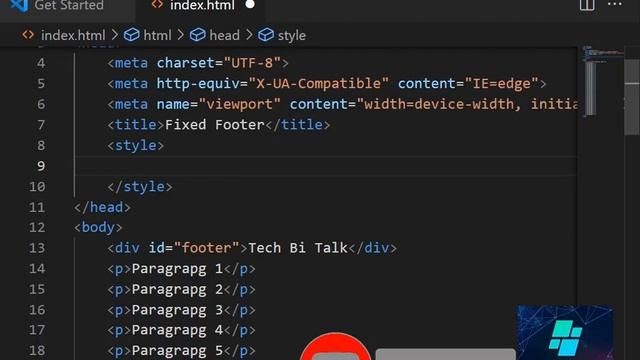This screenshot has height=360, width=640.
Task: Click line number 12 in gutter
Action: click(x=37, y=227)
